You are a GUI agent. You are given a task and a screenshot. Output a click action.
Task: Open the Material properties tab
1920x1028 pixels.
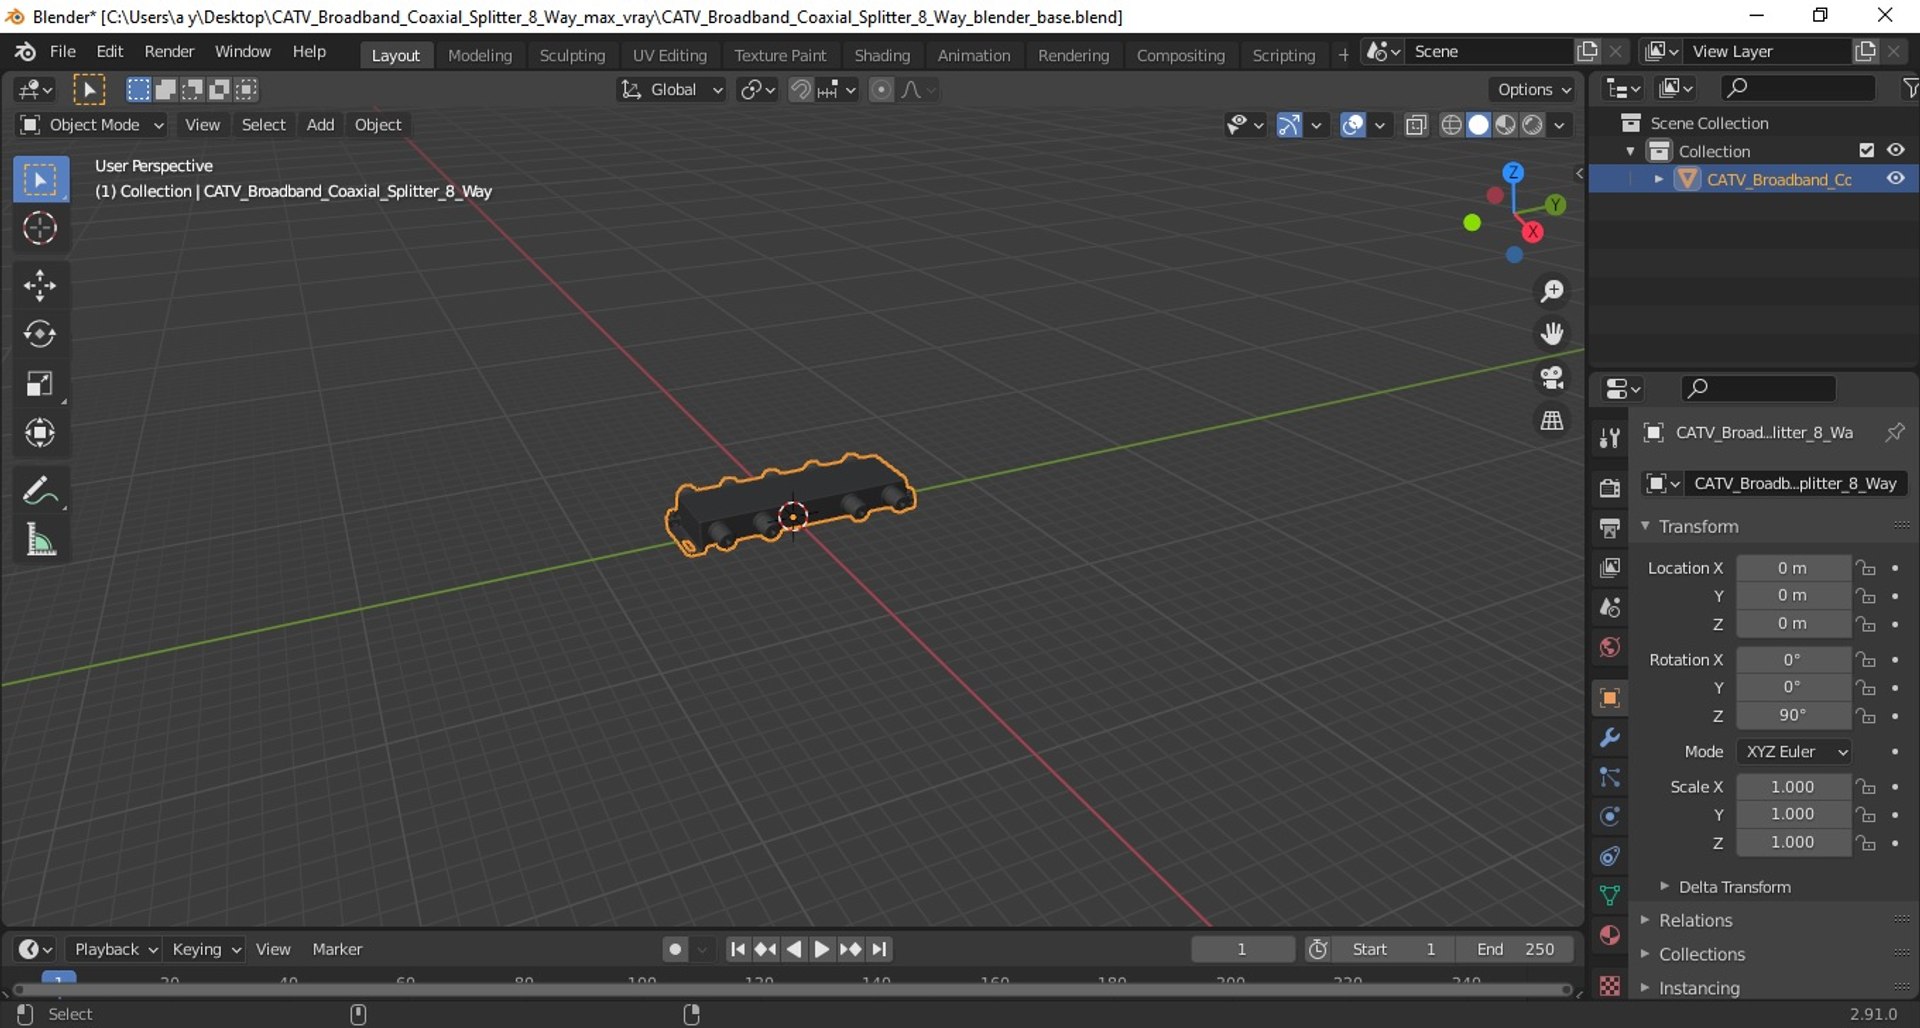[1609, 935]
